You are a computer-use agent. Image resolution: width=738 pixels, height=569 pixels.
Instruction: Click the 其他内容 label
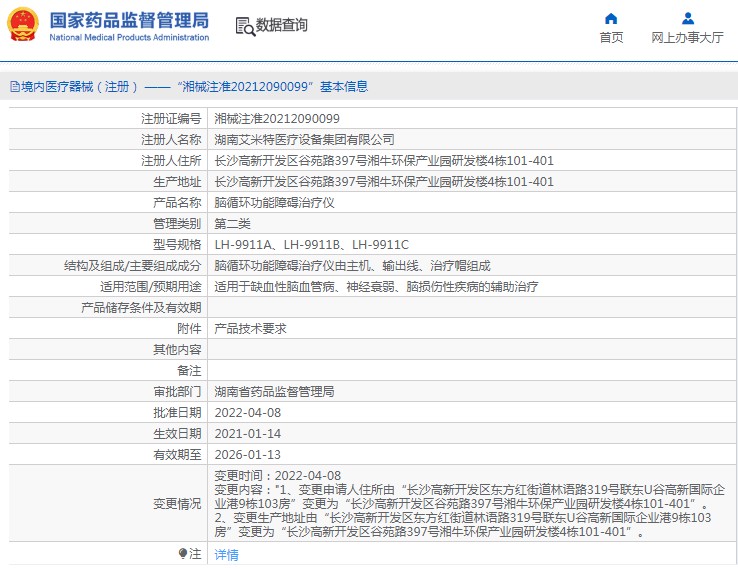[x=177, y=350]
